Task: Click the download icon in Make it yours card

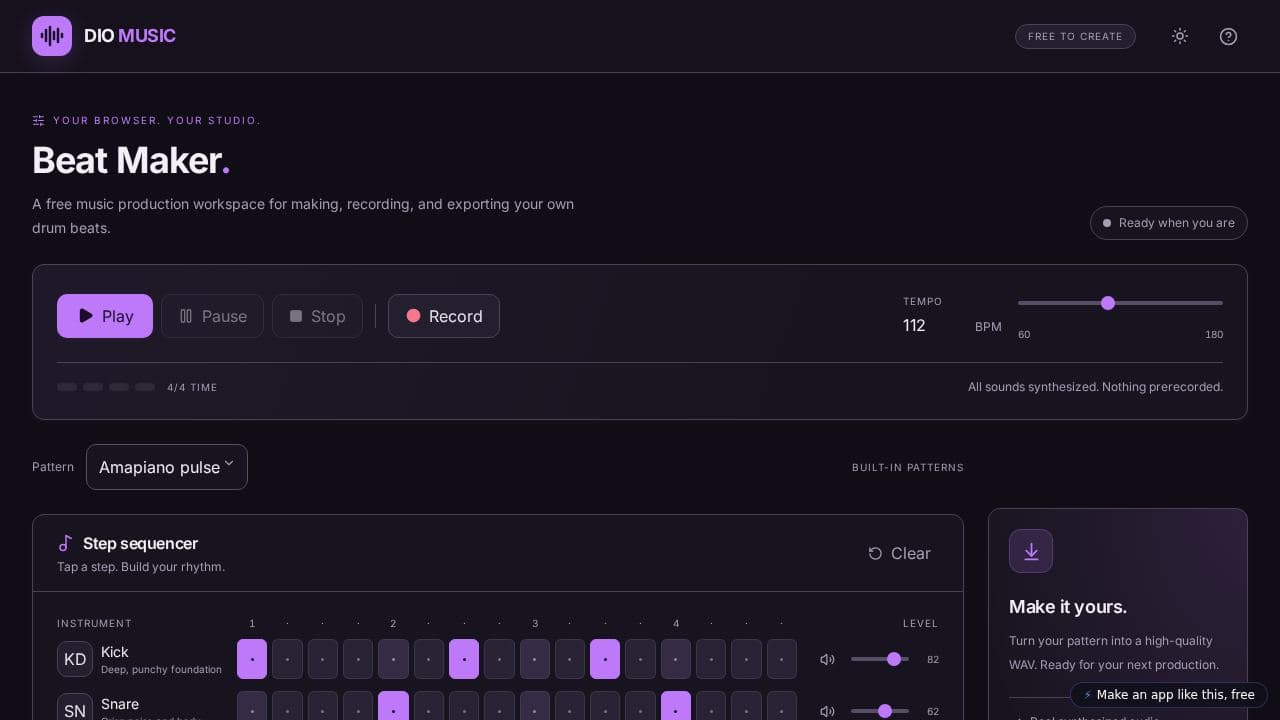Action: (x=1031, y=551)
